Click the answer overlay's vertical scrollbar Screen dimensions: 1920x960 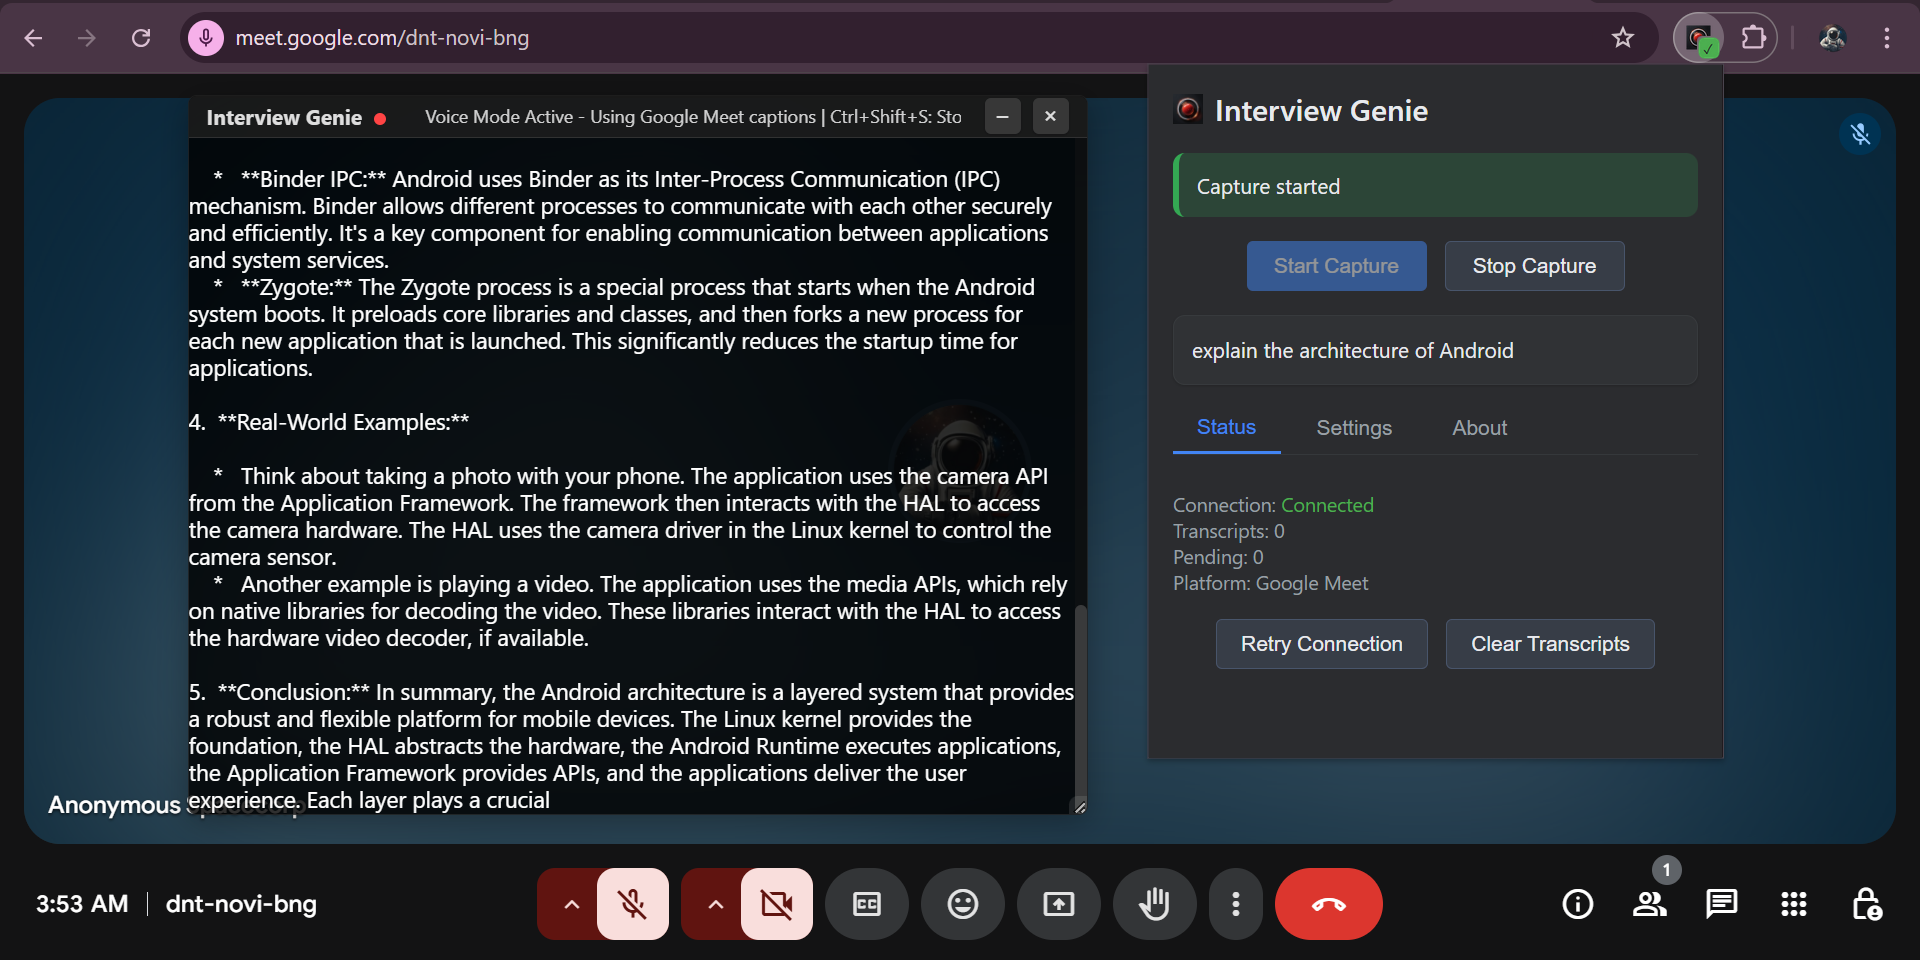click(x=1080, y=700)
